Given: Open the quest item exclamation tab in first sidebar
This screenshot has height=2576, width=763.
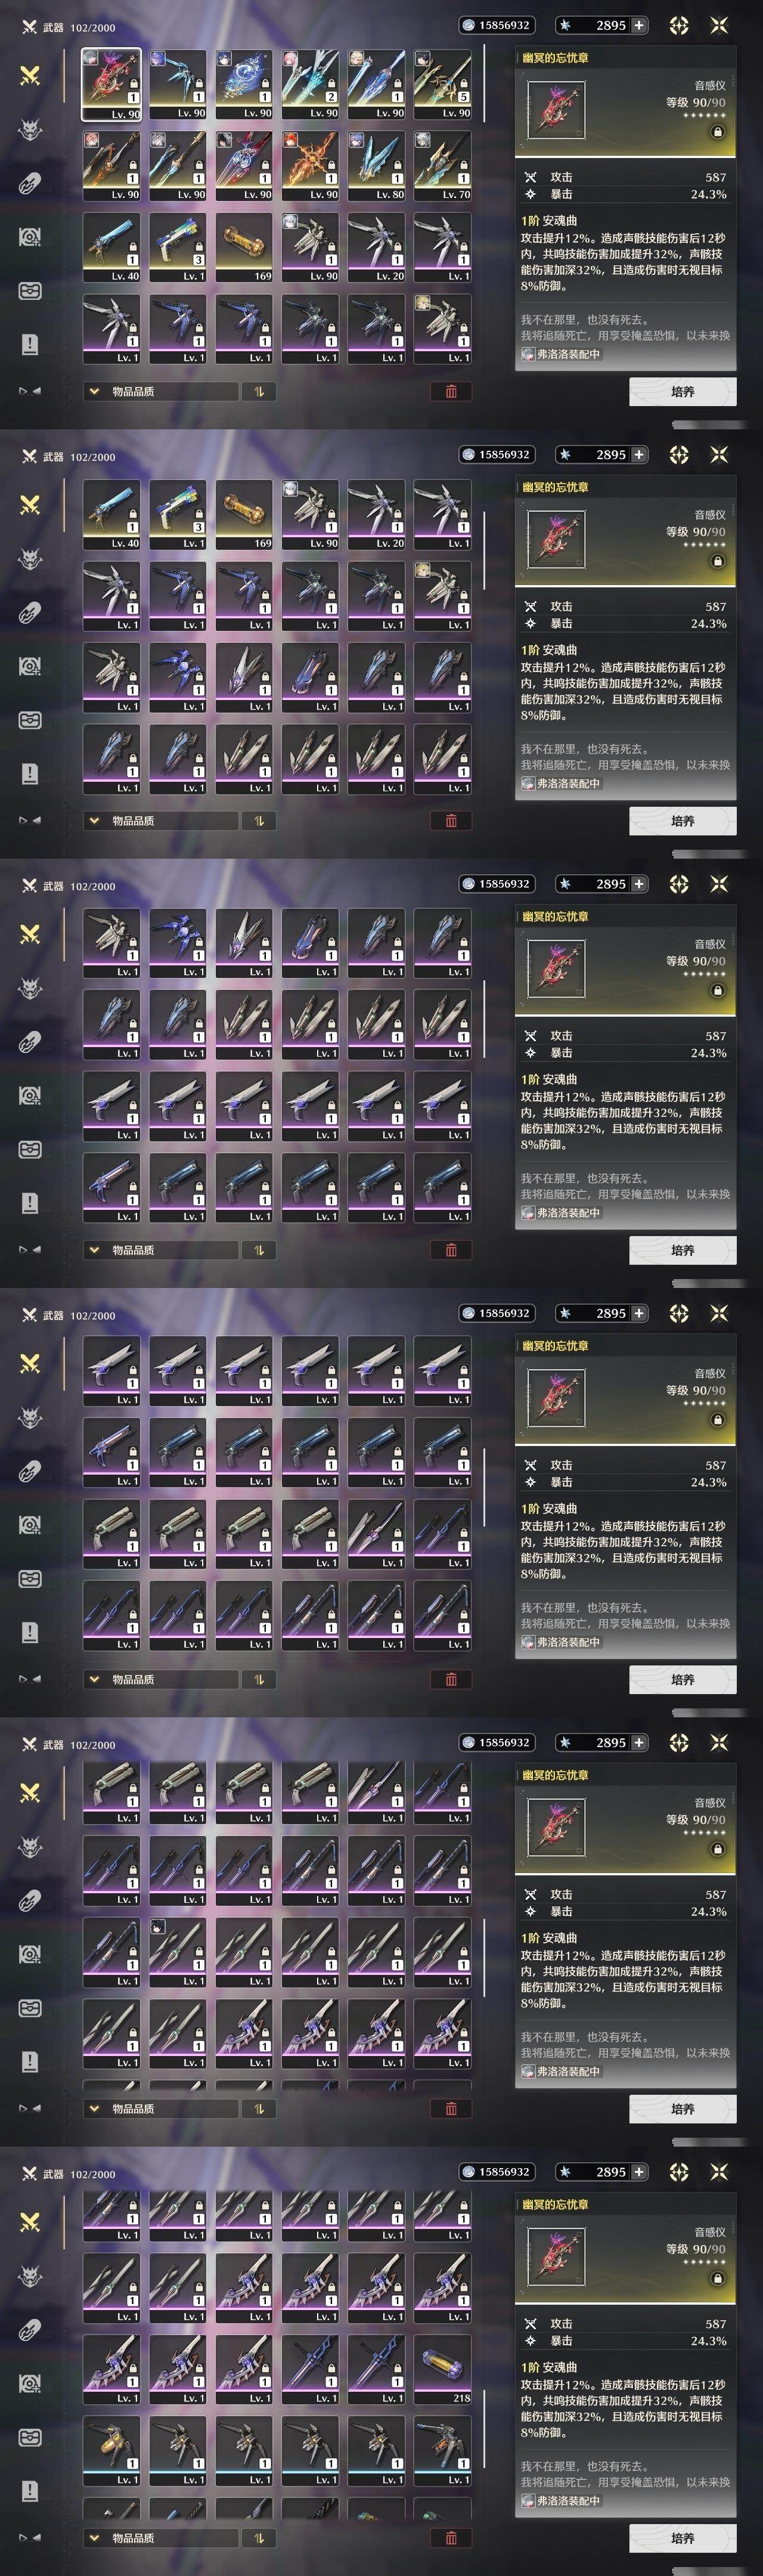Looking at the screenshot, I should [x=30, y=344].
